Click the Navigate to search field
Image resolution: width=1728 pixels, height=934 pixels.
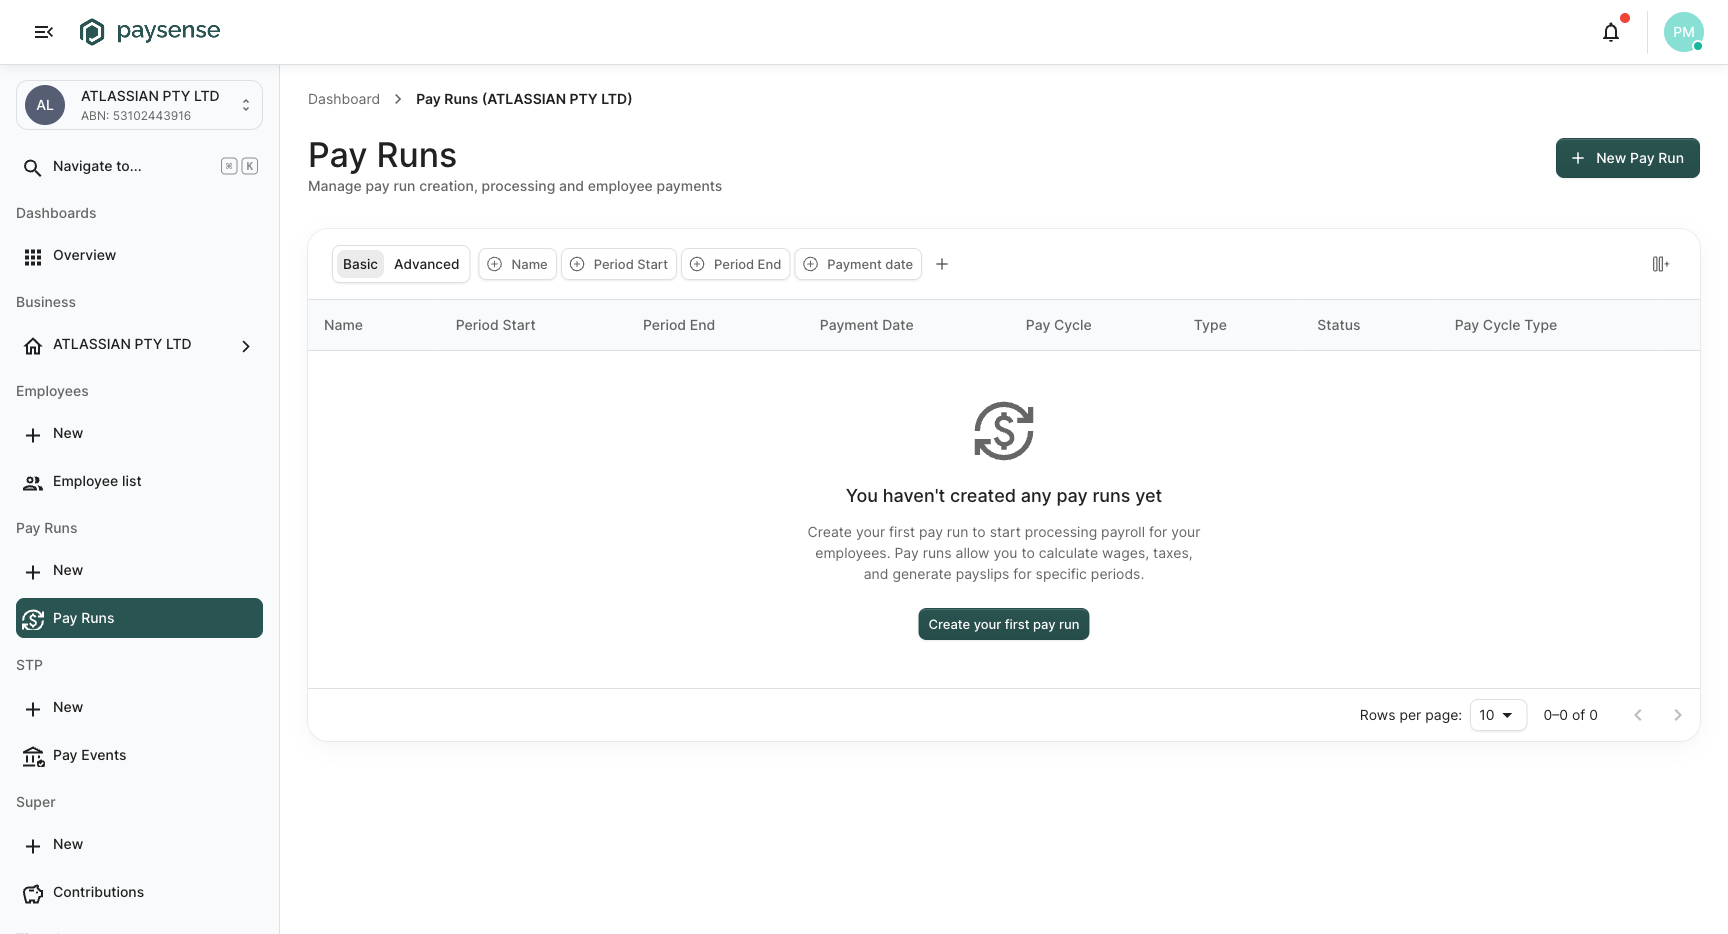(x=139, y=167)
